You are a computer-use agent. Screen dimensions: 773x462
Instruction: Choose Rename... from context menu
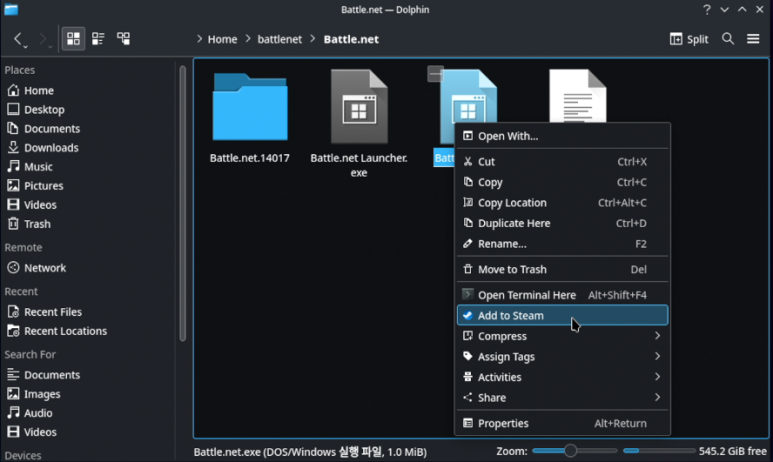pos(562,244)
